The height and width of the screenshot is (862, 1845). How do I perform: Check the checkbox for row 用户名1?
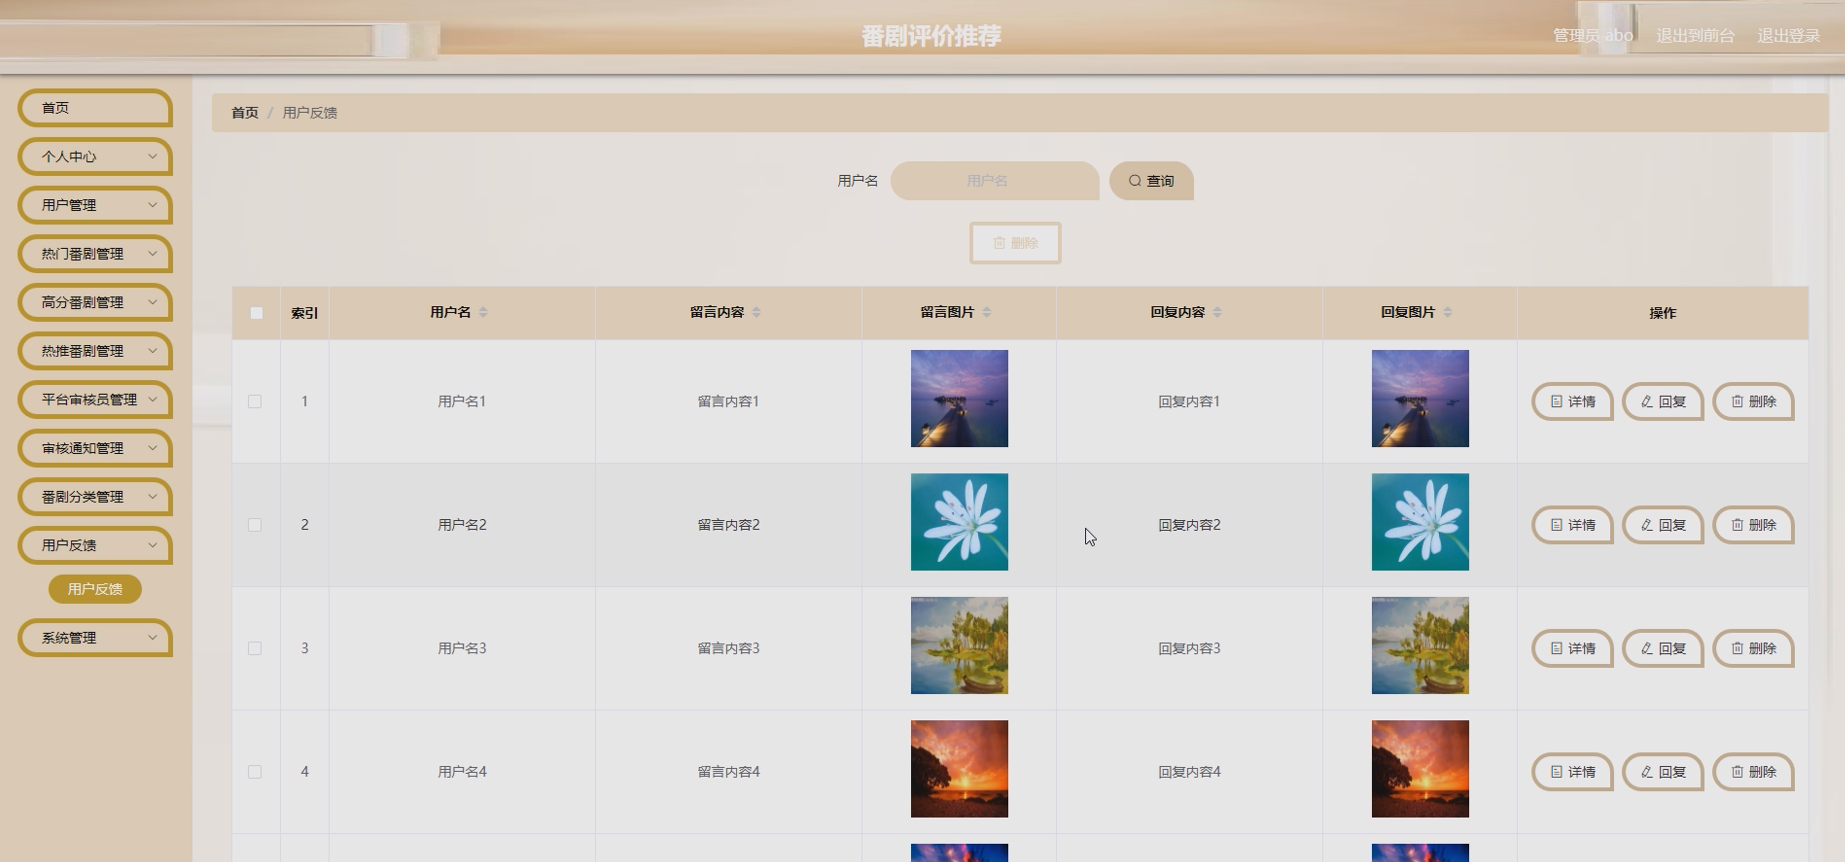(255, 401)
